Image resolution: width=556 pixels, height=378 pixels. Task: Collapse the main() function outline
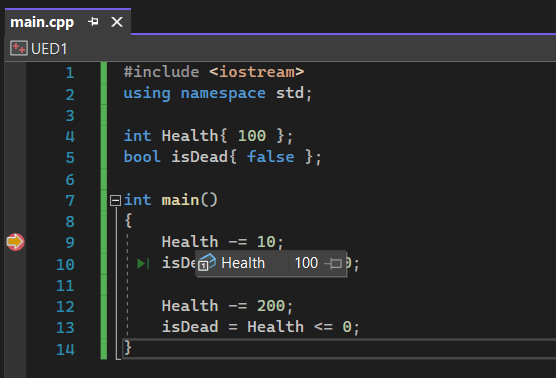pyautogui.click(x=115, y=201)
